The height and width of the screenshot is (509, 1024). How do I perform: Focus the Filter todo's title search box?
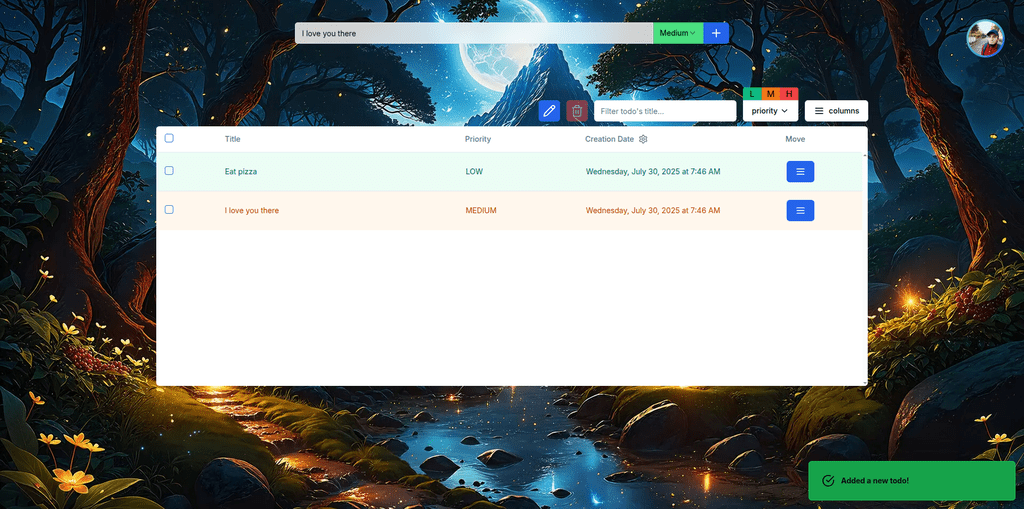(x=665, y=111)
